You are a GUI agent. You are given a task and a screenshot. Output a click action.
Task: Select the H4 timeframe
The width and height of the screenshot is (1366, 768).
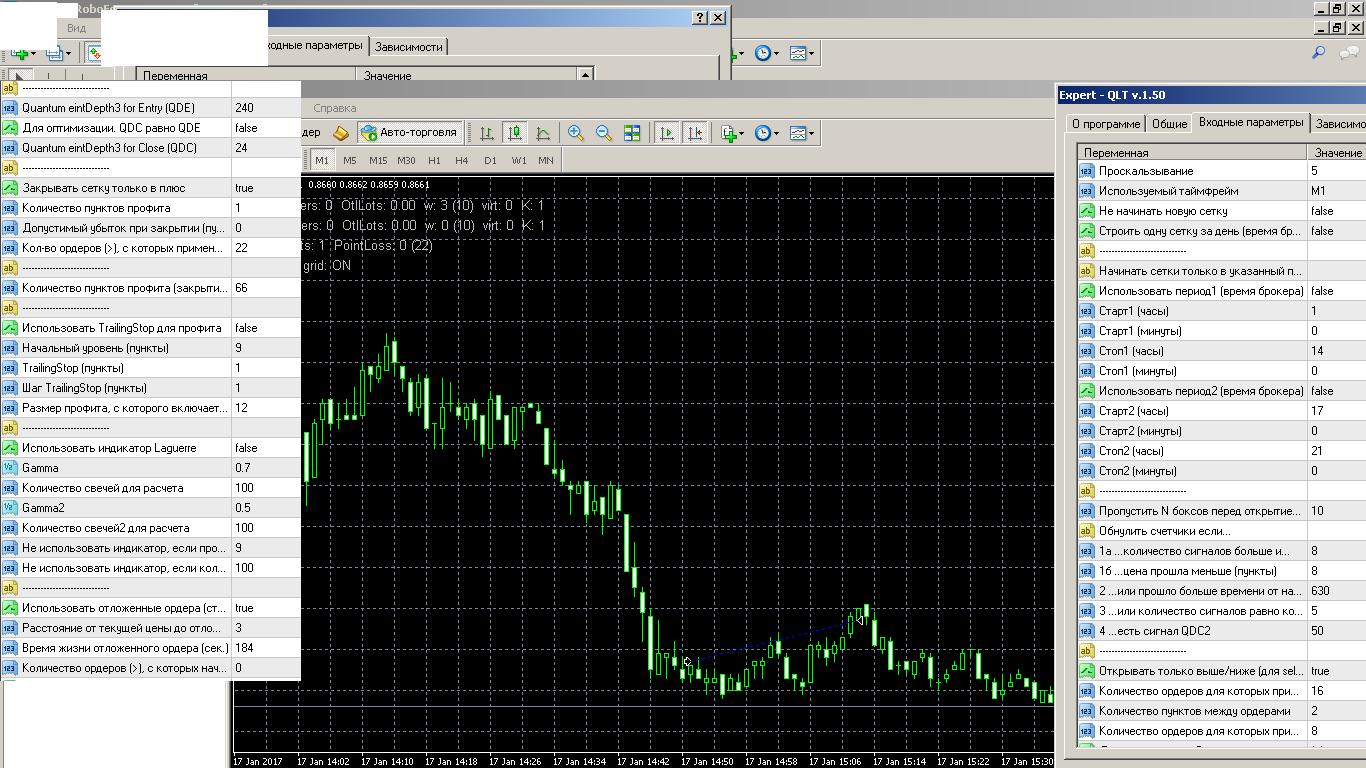click(x=461, y=160)
